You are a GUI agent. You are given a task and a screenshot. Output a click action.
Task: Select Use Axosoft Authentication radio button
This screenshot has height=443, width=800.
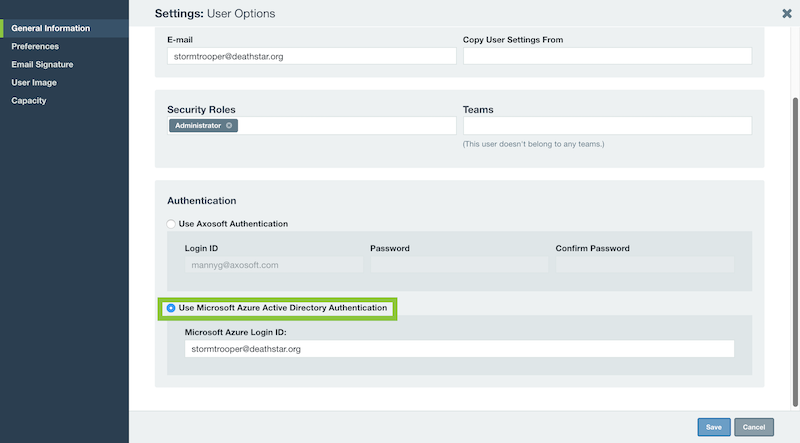tap(171, 224)
